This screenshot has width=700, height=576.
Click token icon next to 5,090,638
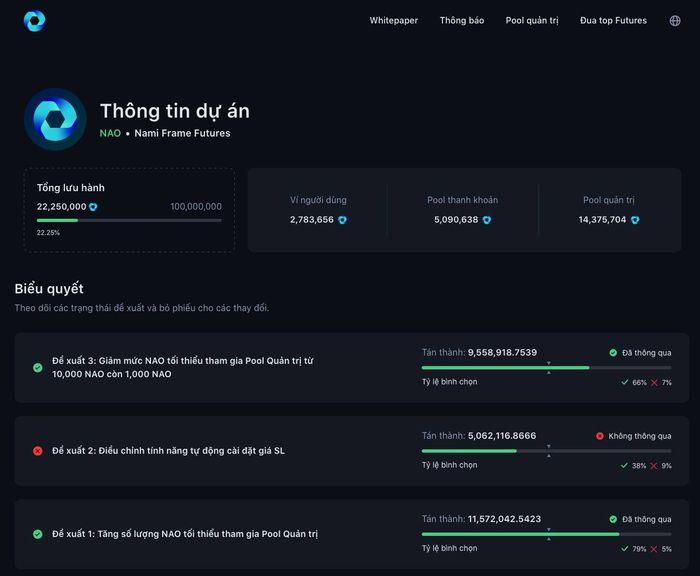pyautogui.click(x=487, y=220)
